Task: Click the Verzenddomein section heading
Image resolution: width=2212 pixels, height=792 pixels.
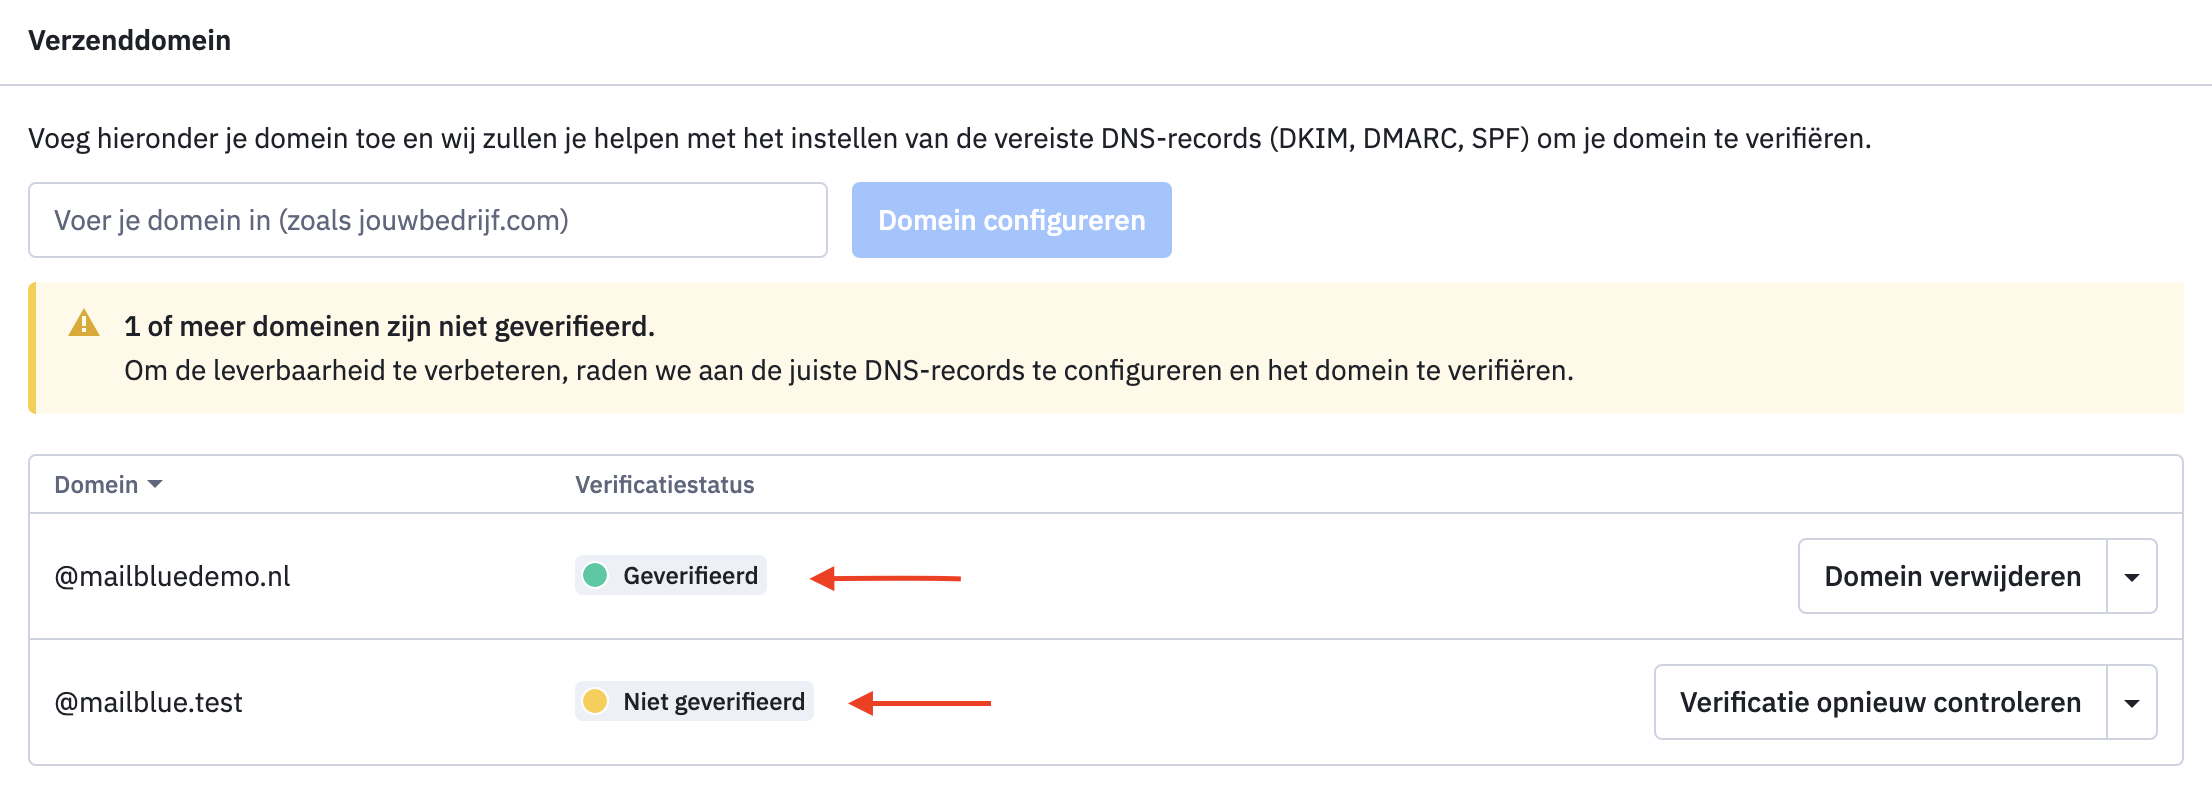Action: coord(130,40)
